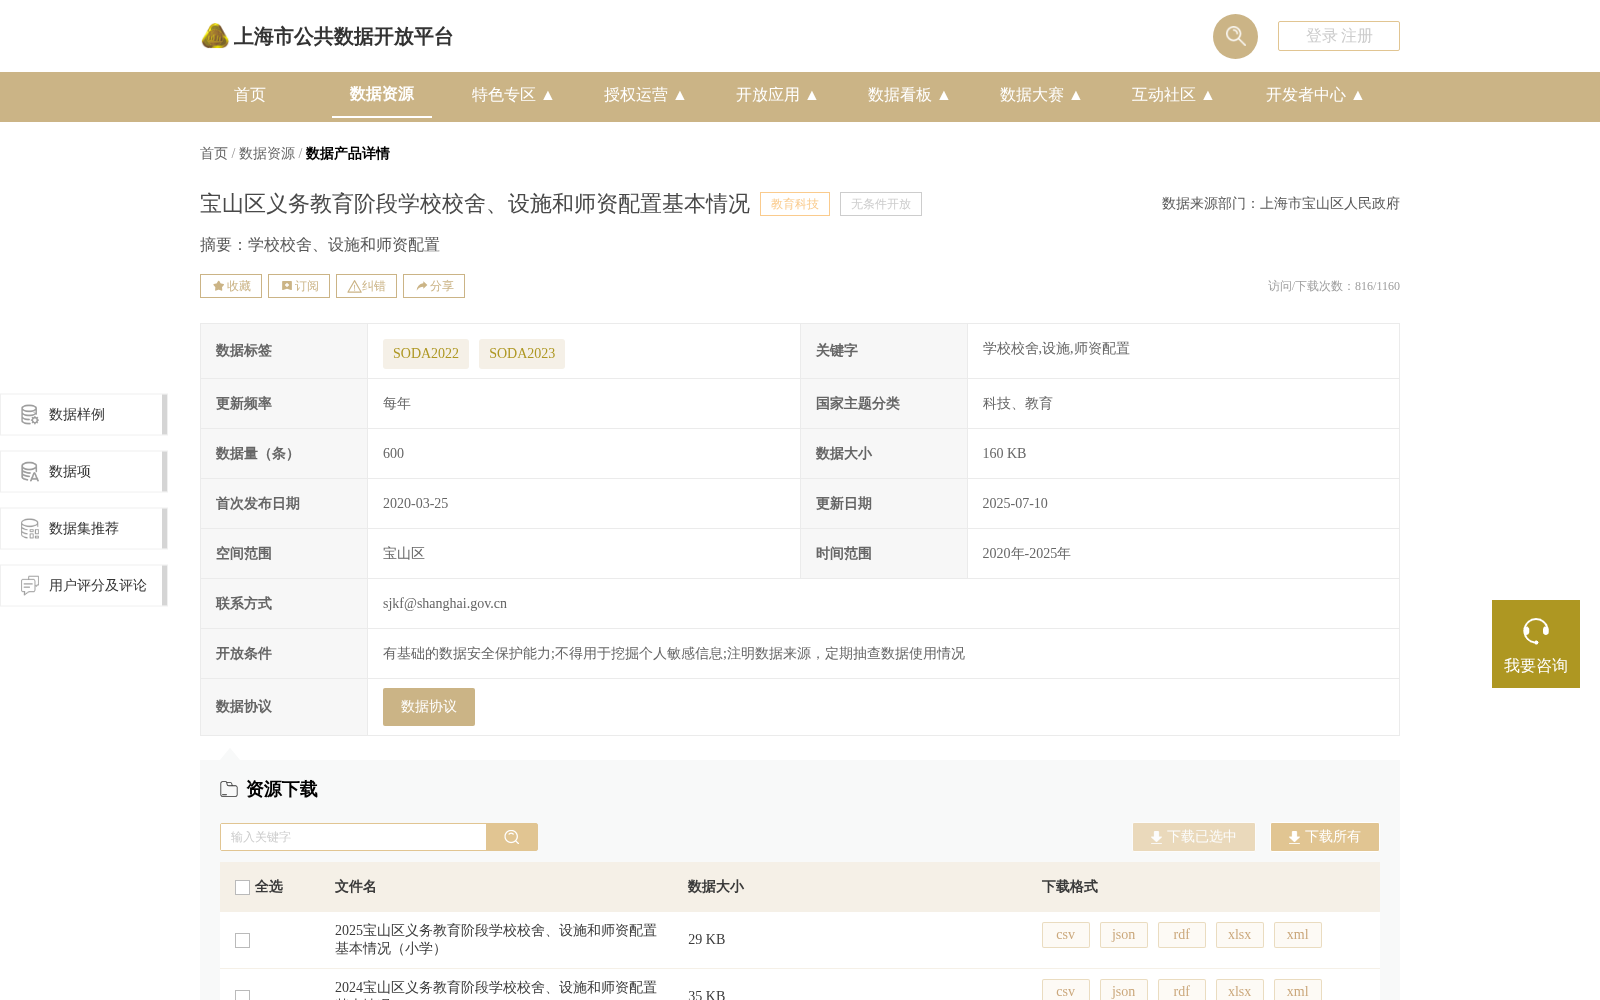The width and height of the screenshot is (1600, 1000).
Task: Download the 2024 file as json
Action: [x=1124, y=990]
